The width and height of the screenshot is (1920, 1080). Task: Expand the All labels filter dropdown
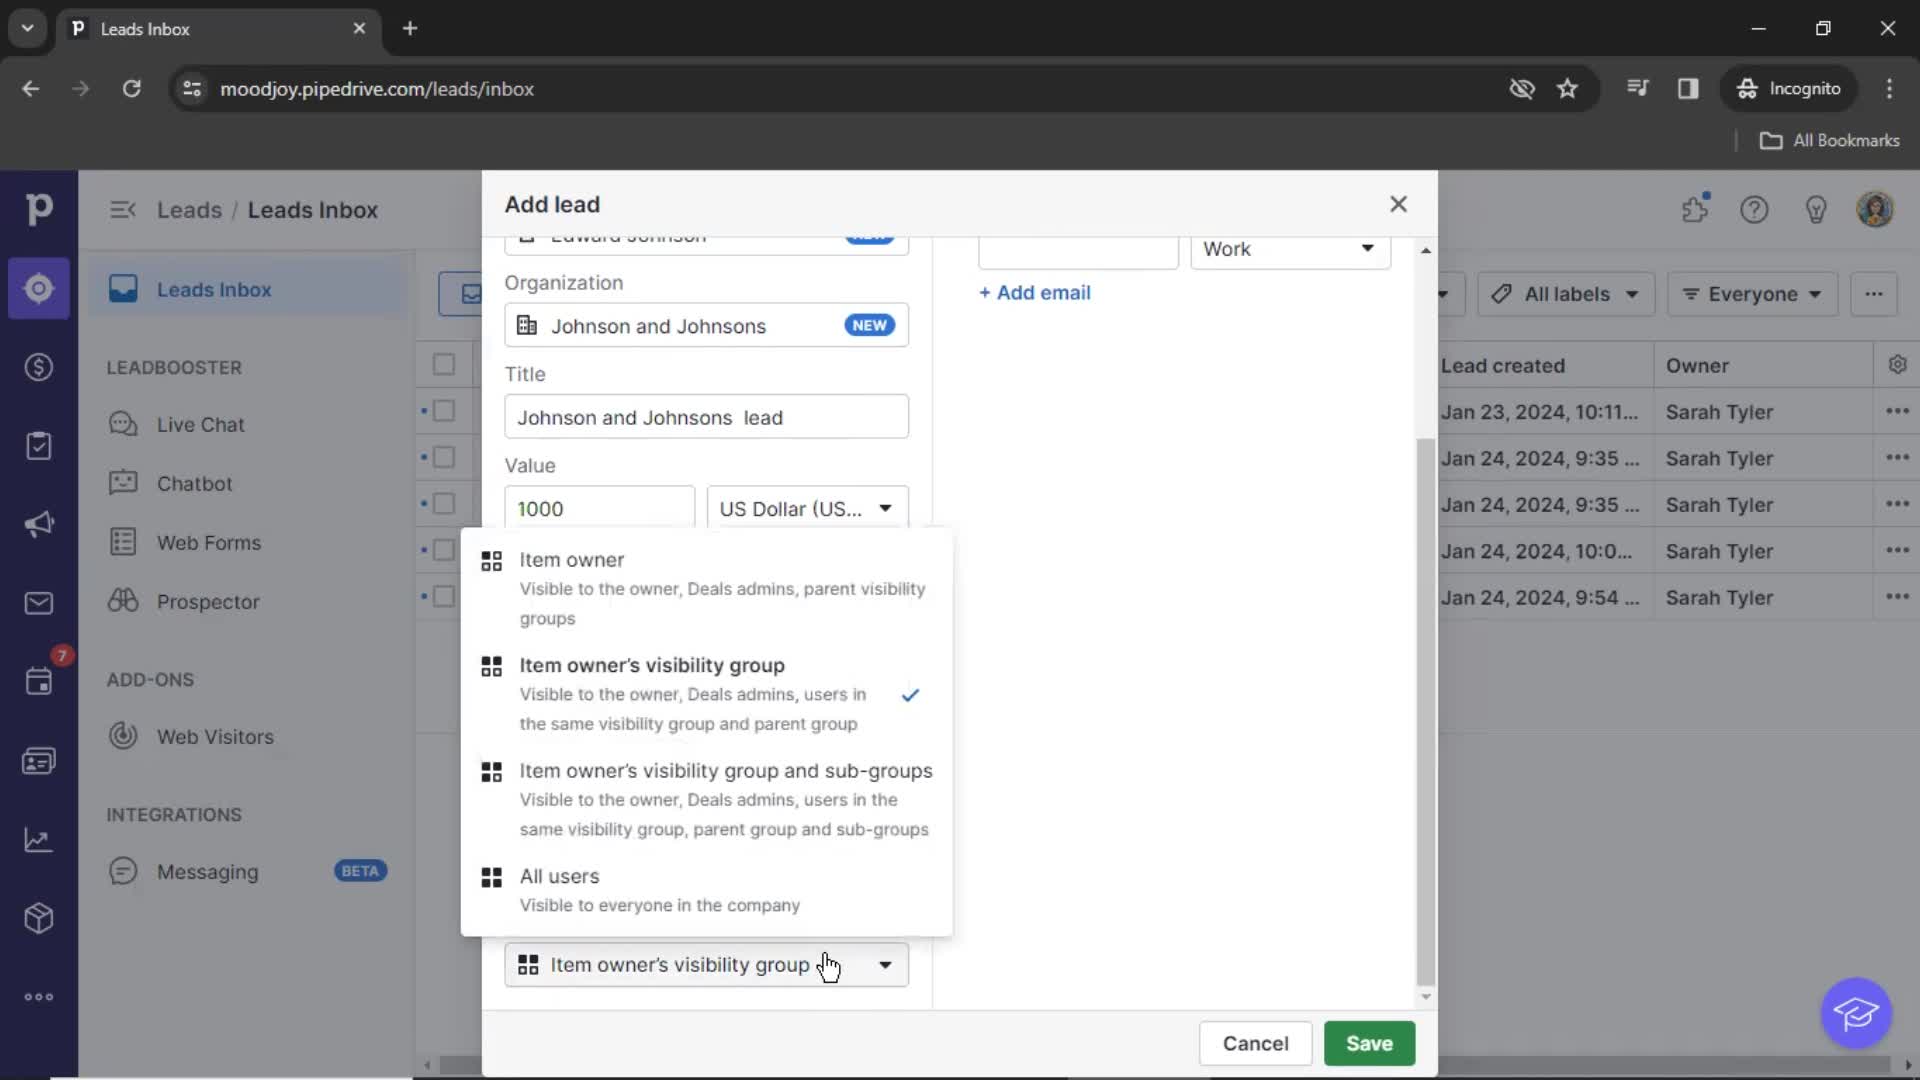click(x=1565, y=293)
